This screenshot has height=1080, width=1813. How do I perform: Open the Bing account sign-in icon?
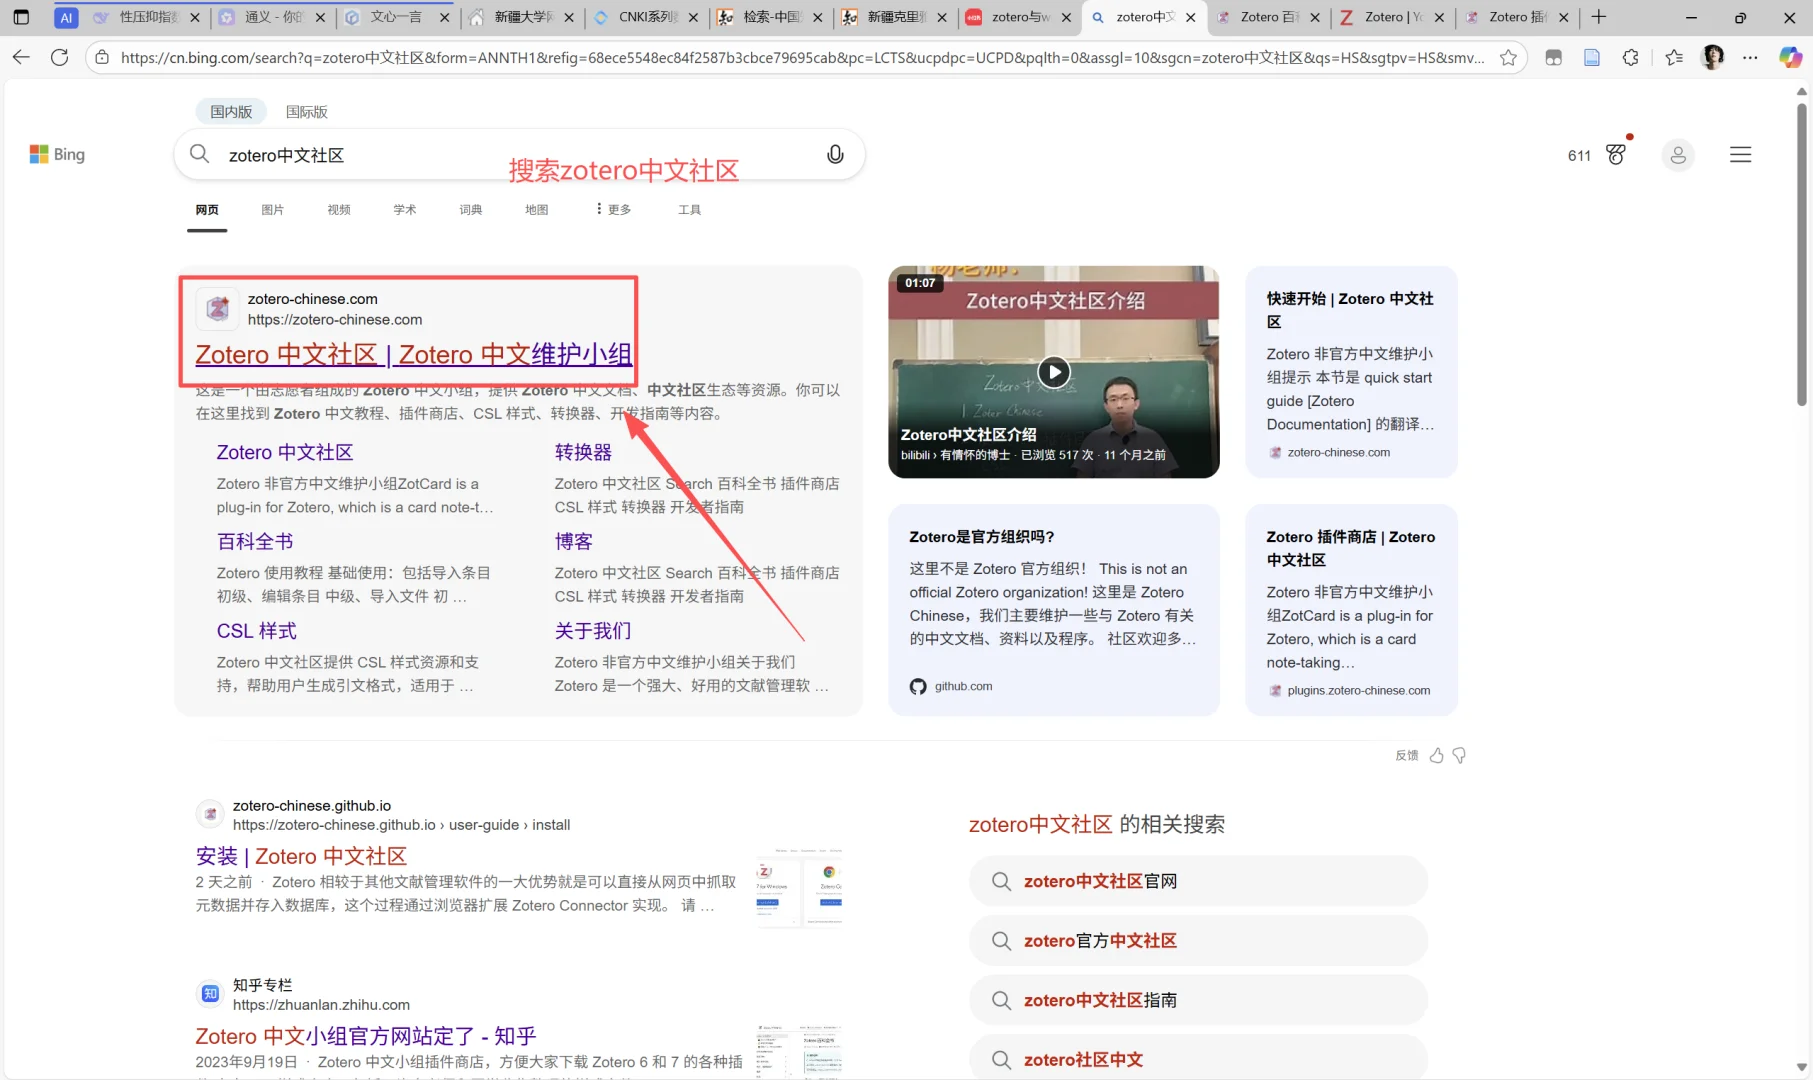coord(1678,155)
